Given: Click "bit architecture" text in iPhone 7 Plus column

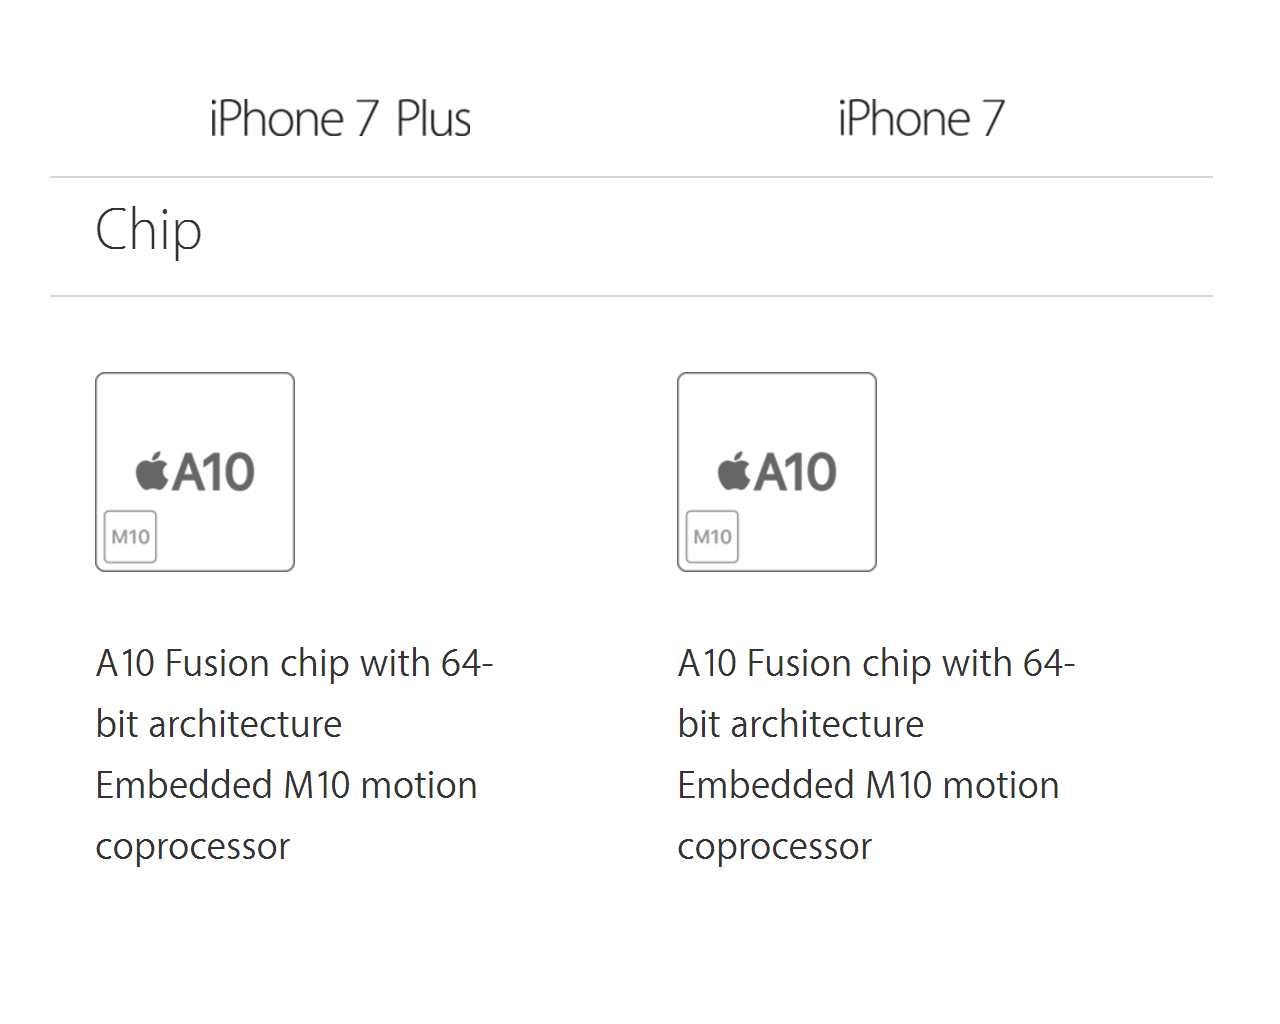Looking at the screenshot, I should tap(219, 725).
